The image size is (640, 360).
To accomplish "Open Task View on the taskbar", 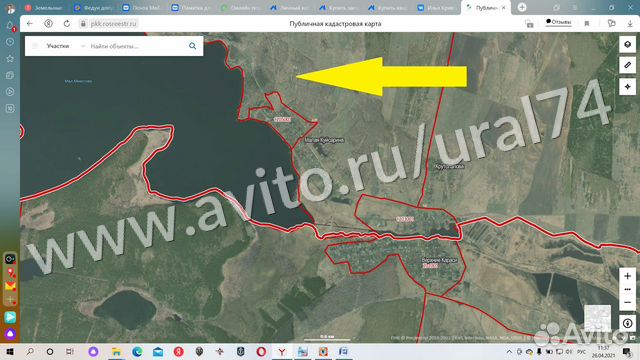I will tap(70, 351).
